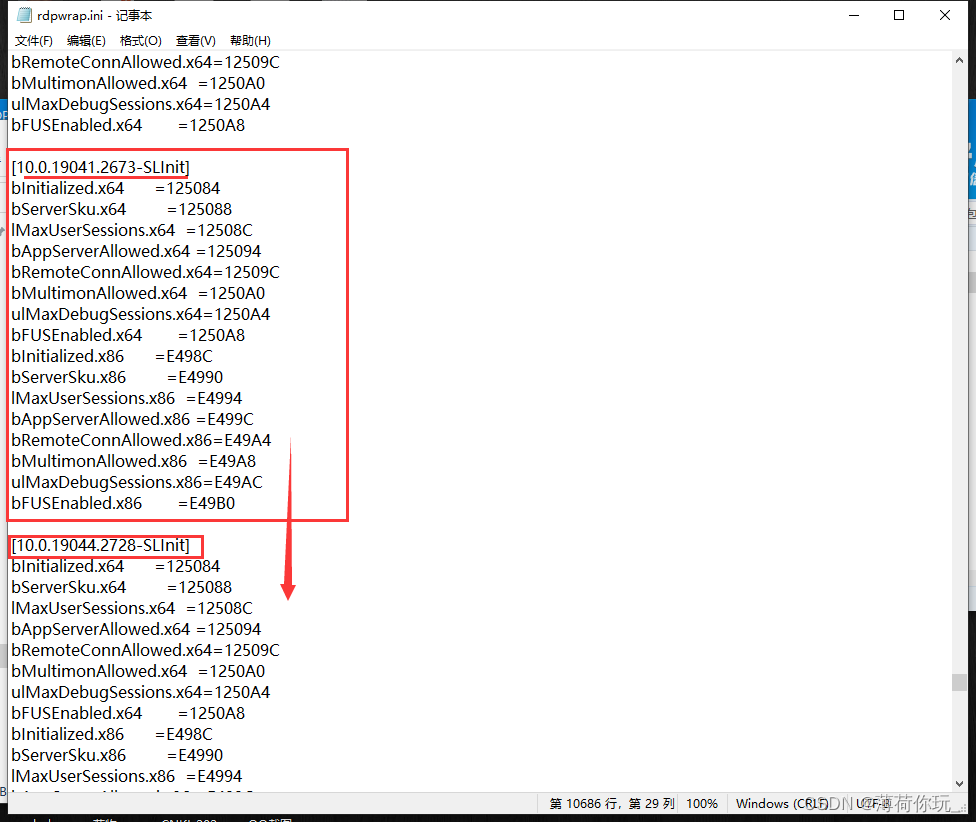Maximize the Notepad window

pyautogui.click(x=899, y=15)
